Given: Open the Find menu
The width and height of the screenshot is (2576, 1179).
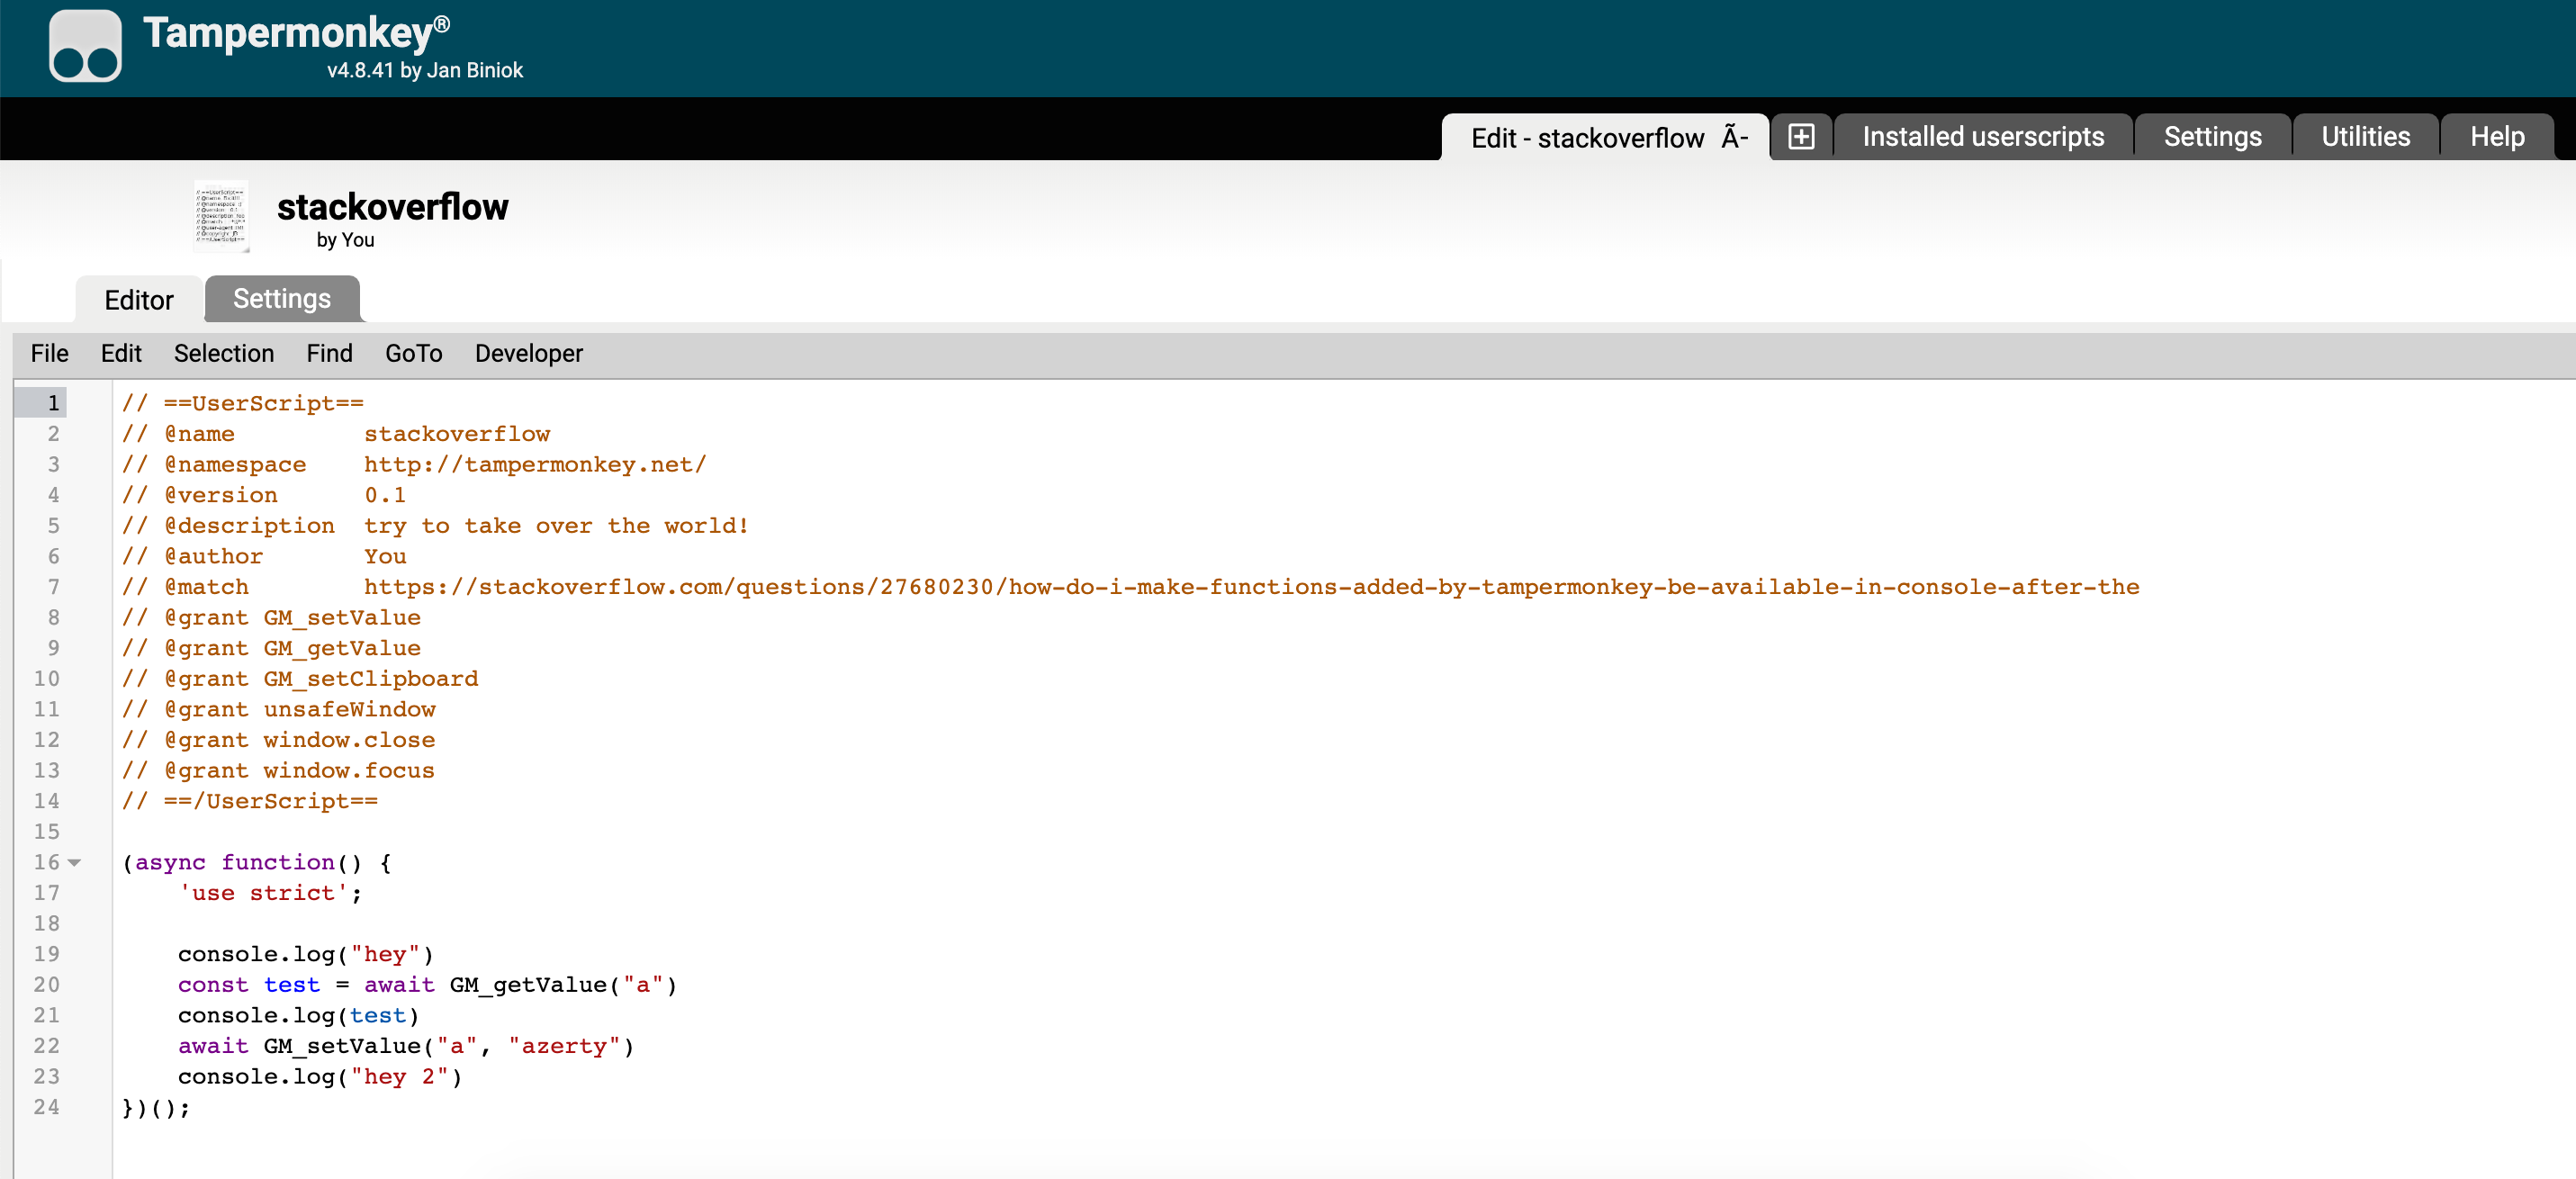Looking at the screenshot, I should (x=329, y=354).
